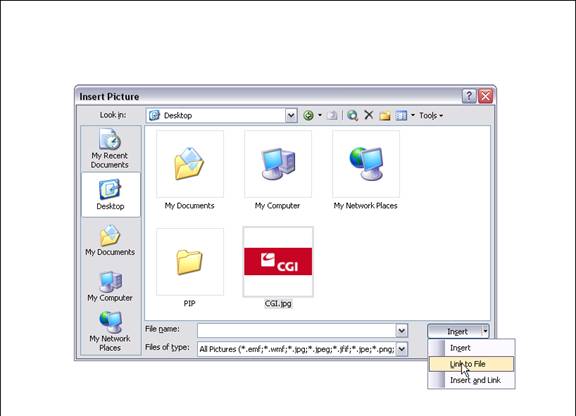
Task: Select My Computer in left sidebar
Action: [x=109, y=286]
